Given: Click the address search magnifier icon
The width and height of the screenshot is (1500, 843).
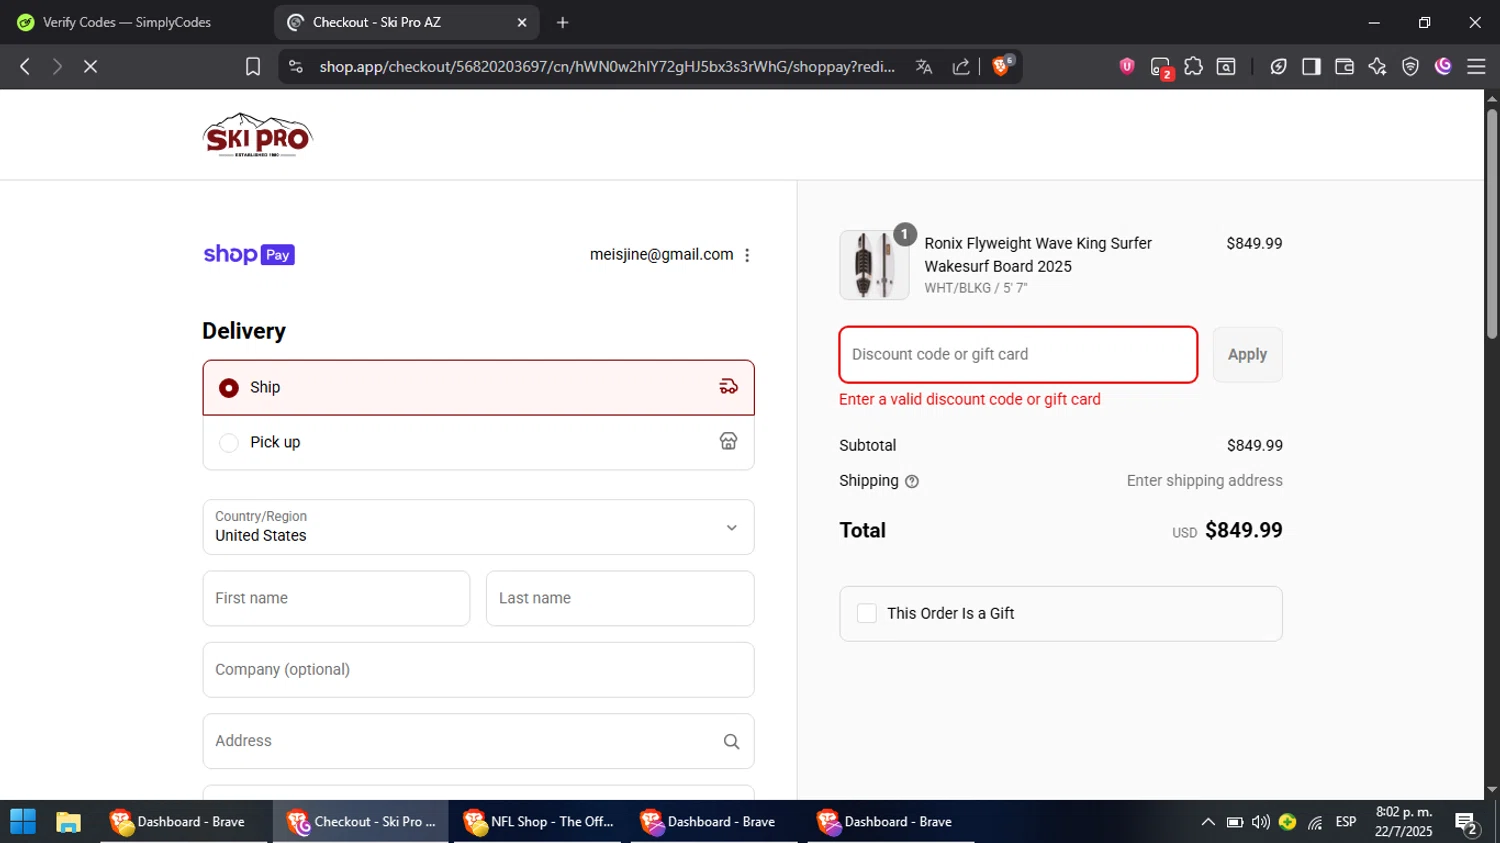Looking at the screenshot, I should [731, 741].
